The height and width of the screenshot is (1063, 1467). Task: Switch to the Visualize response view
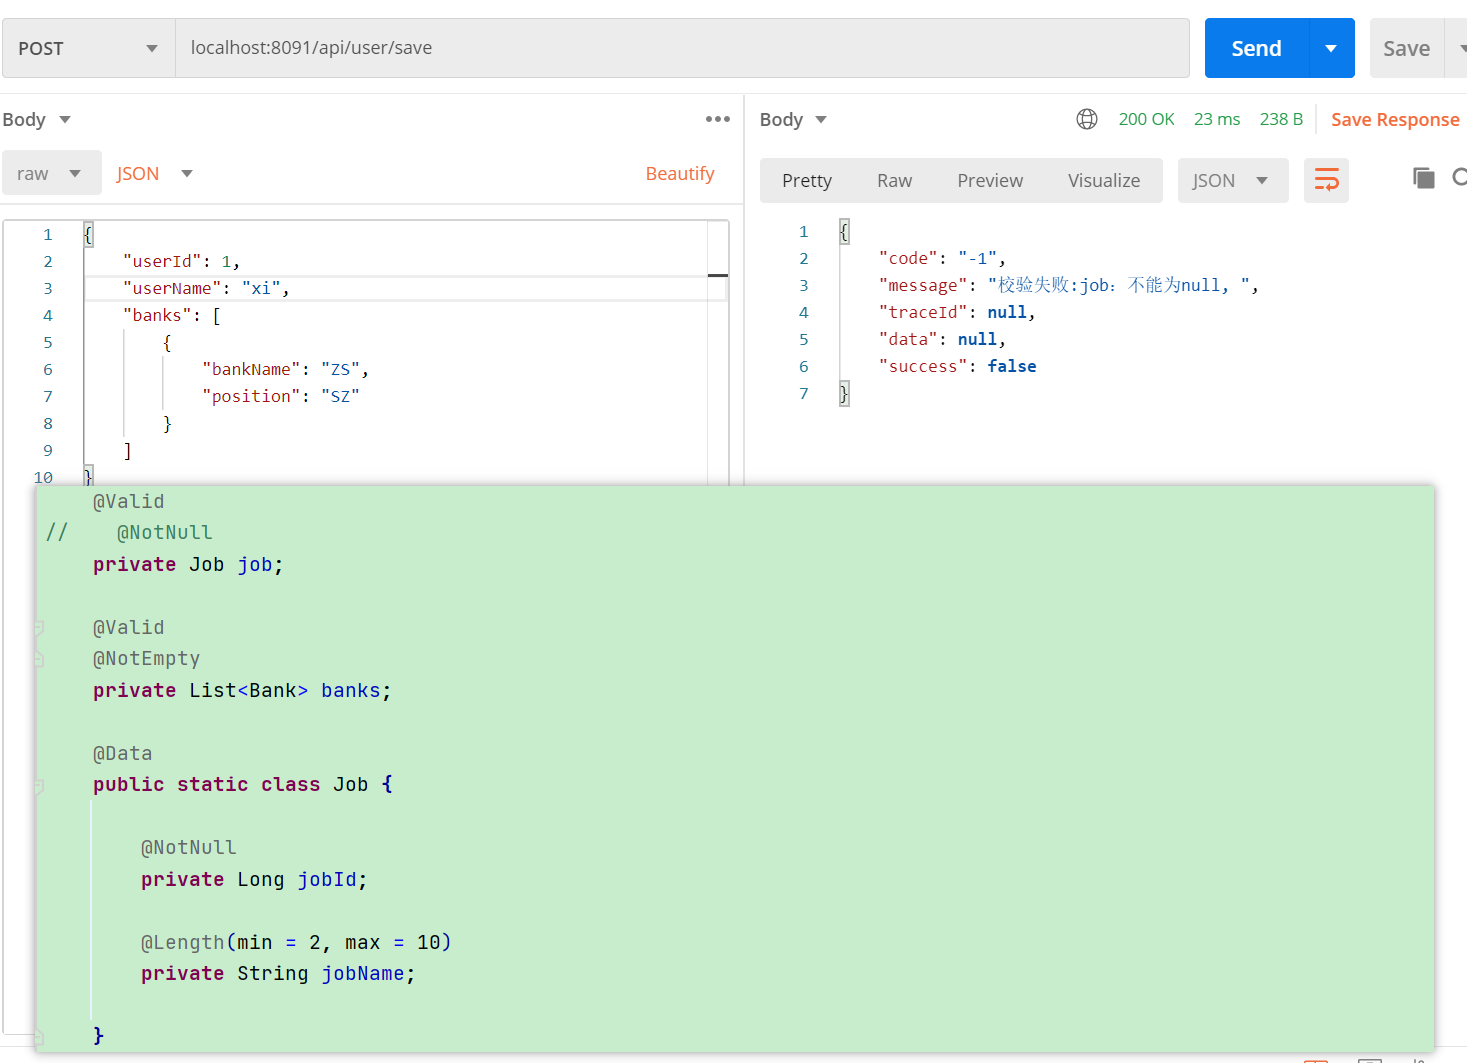[1104, 180]
